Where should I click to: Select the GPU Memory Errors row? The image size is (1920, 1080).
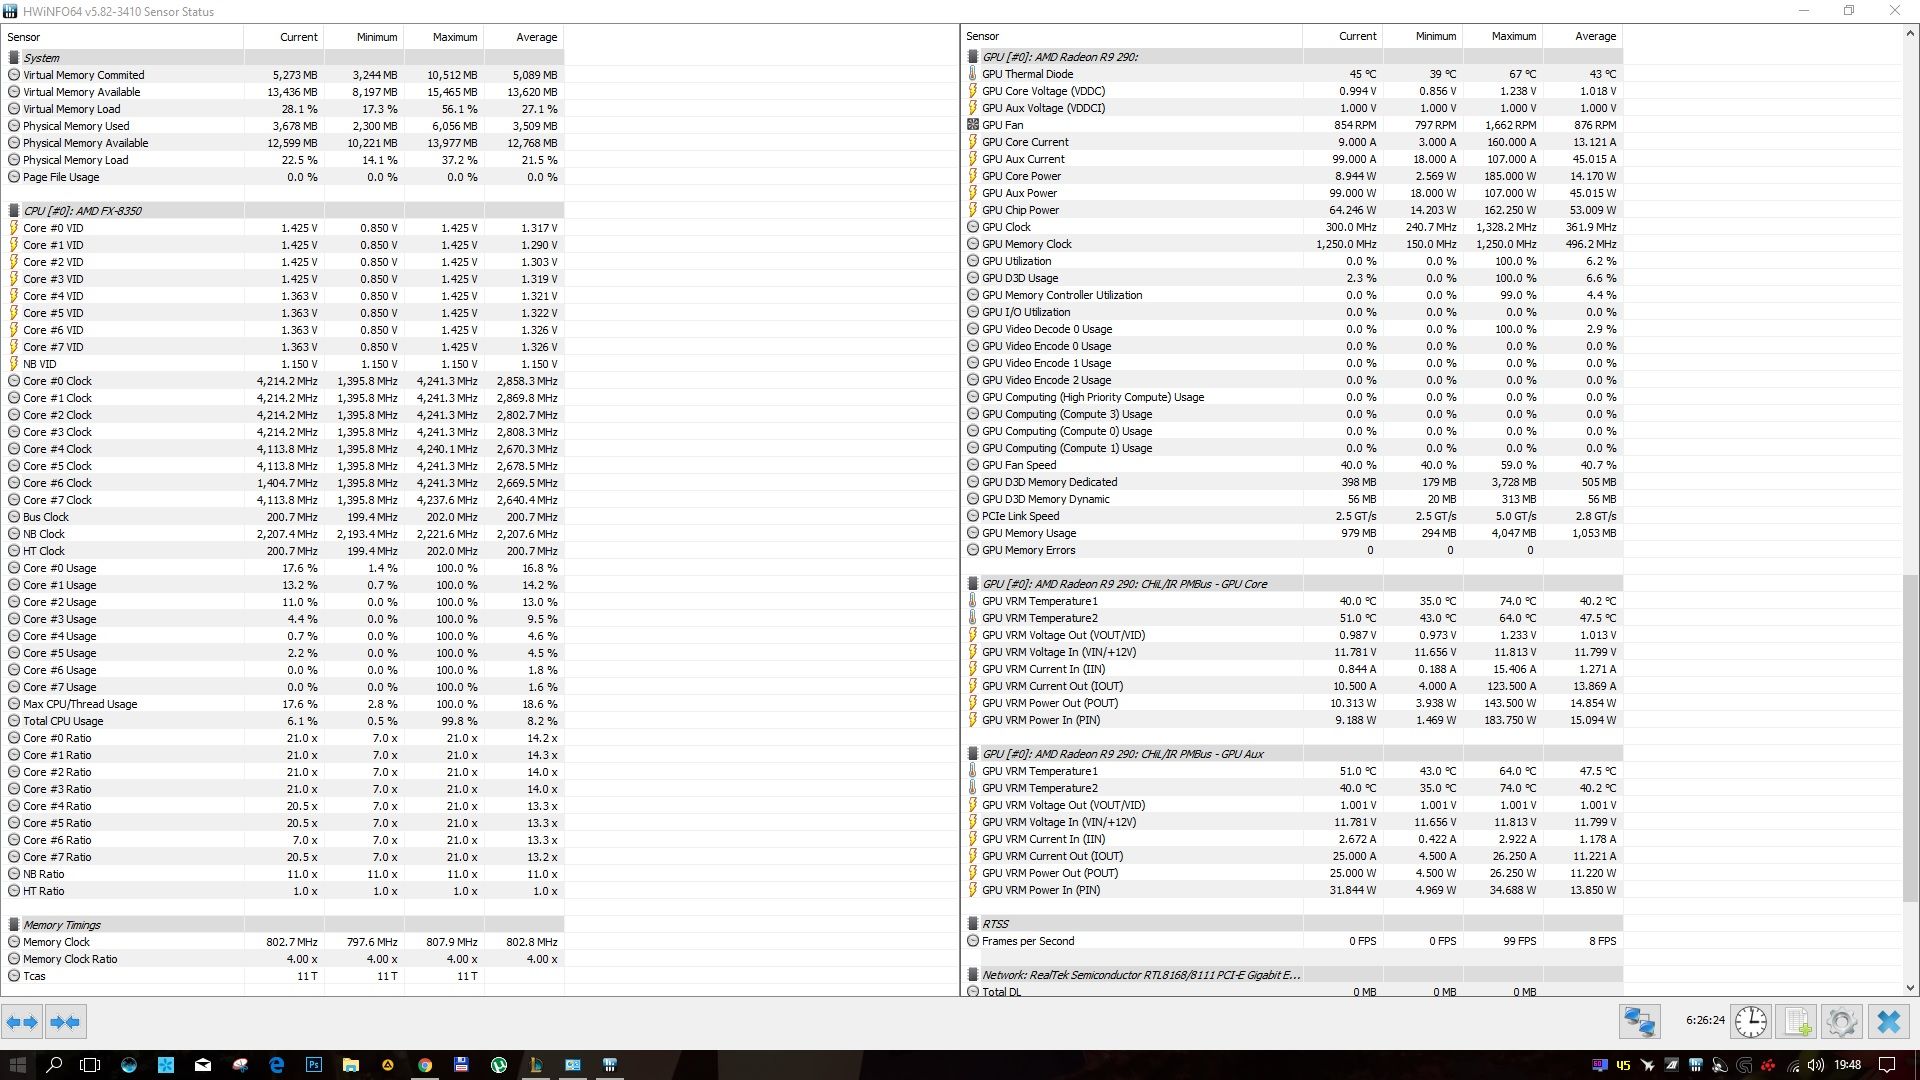tap(1292, 550)
